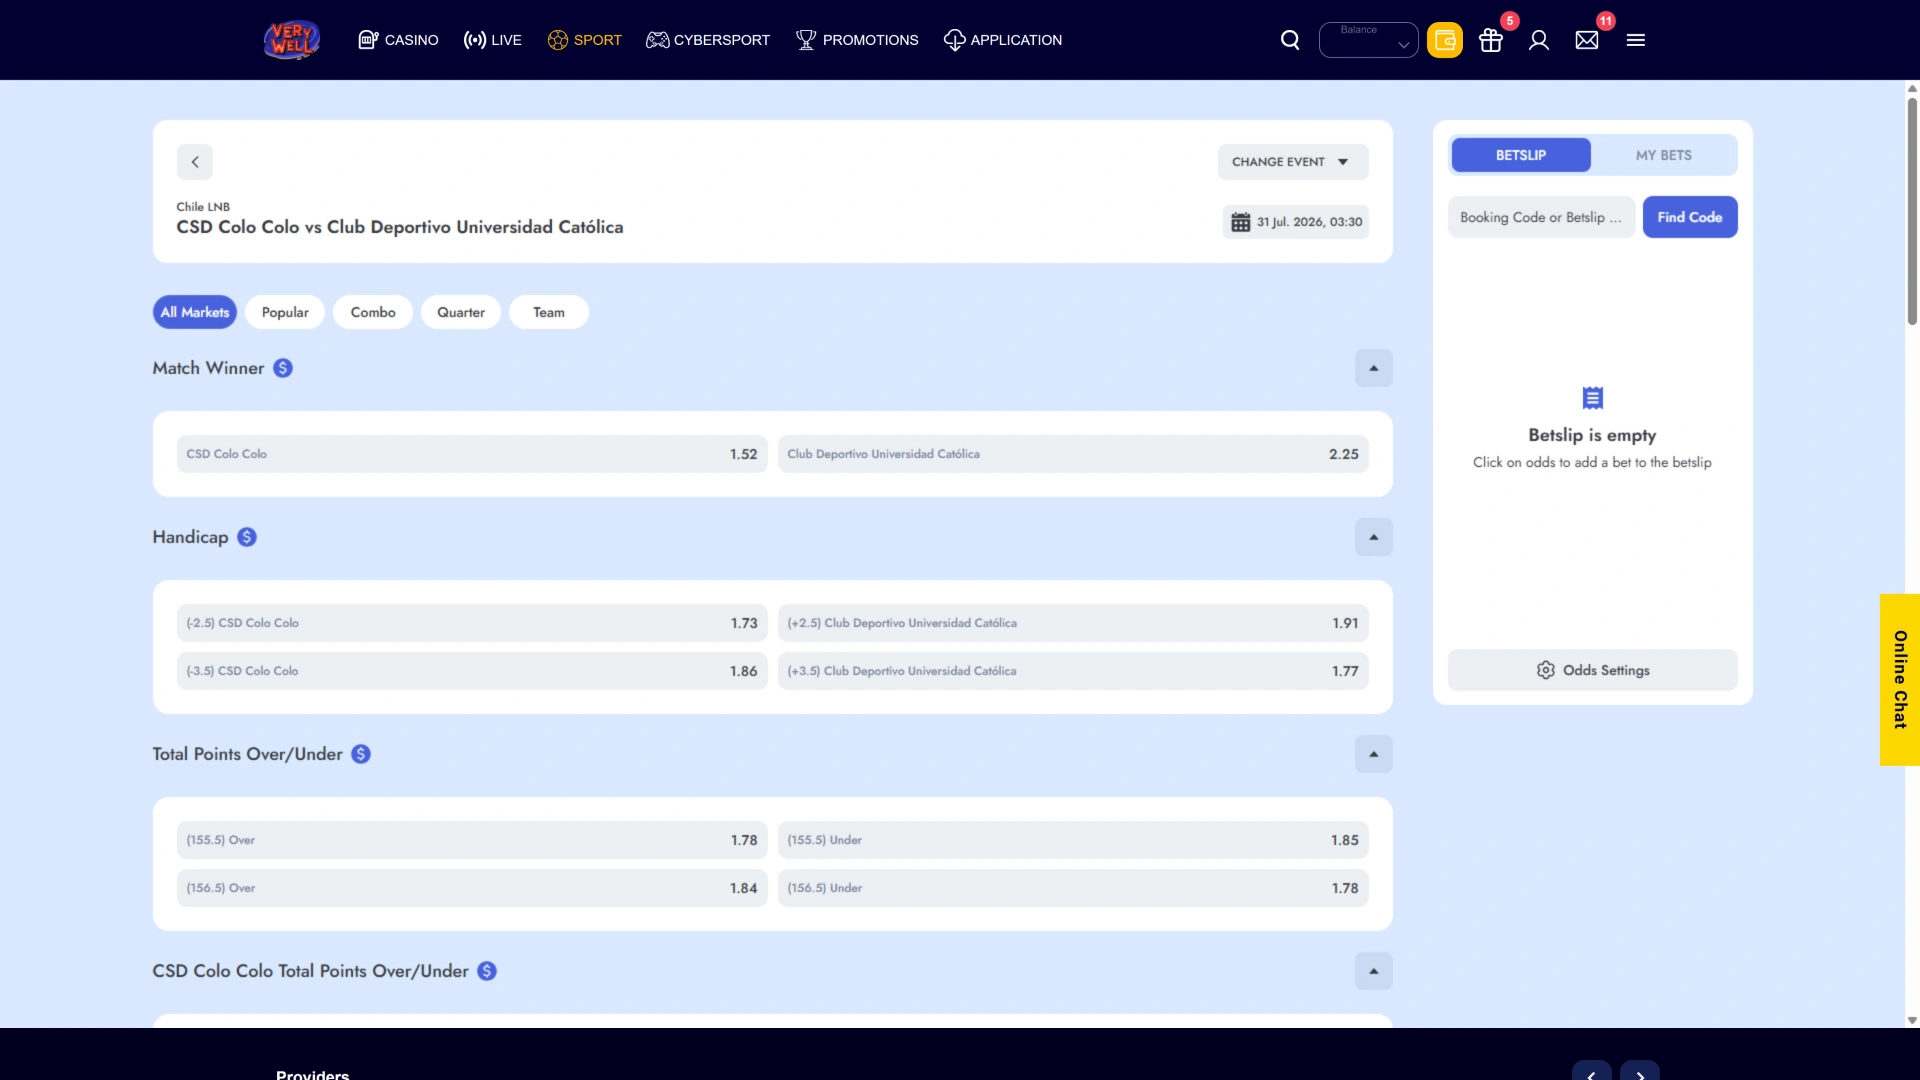Open the Application download page

[1003, 40]
